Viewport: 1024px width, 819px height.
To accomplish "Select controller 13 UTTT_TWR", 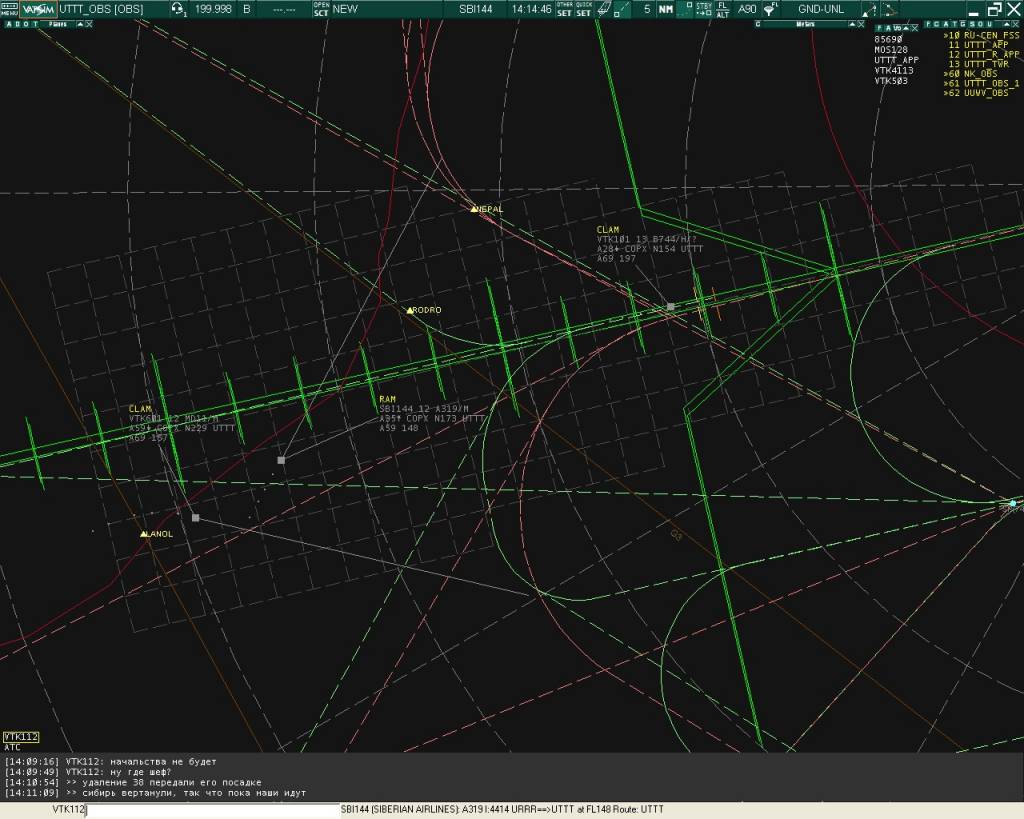I will [x=978, y=64].
